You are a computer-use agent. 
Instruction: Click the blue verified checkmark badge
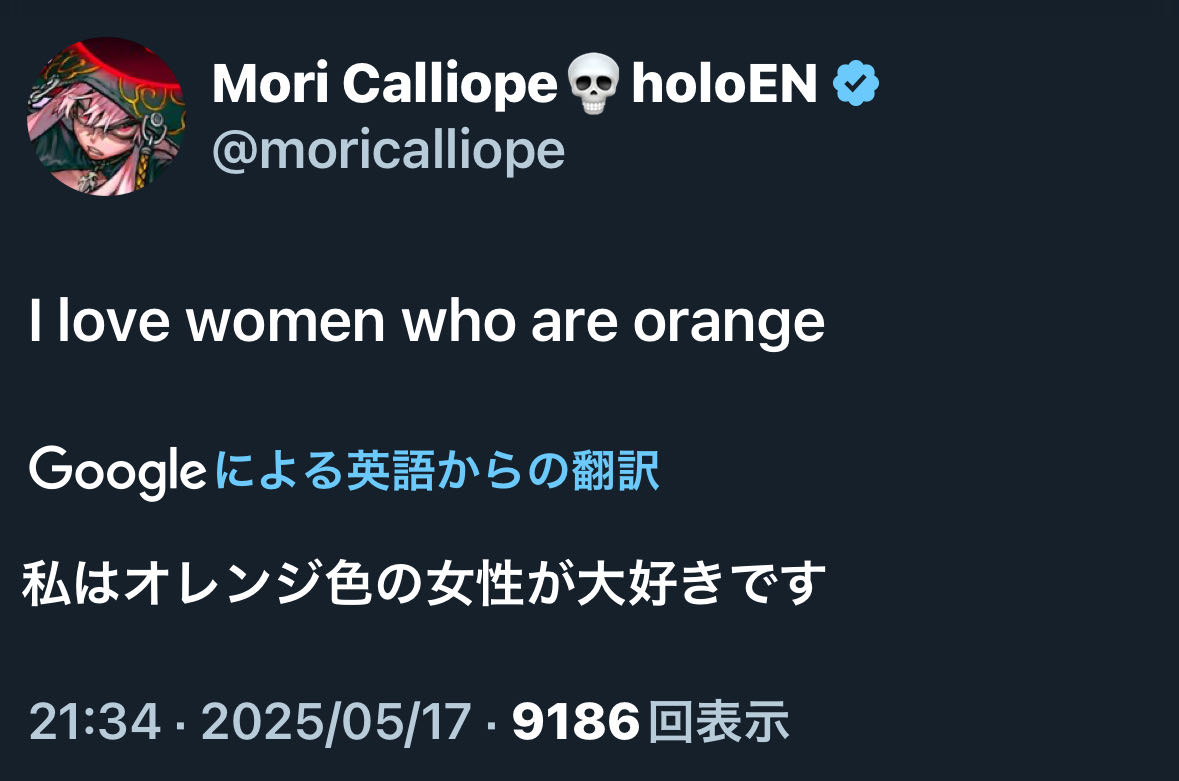point(856,83)
